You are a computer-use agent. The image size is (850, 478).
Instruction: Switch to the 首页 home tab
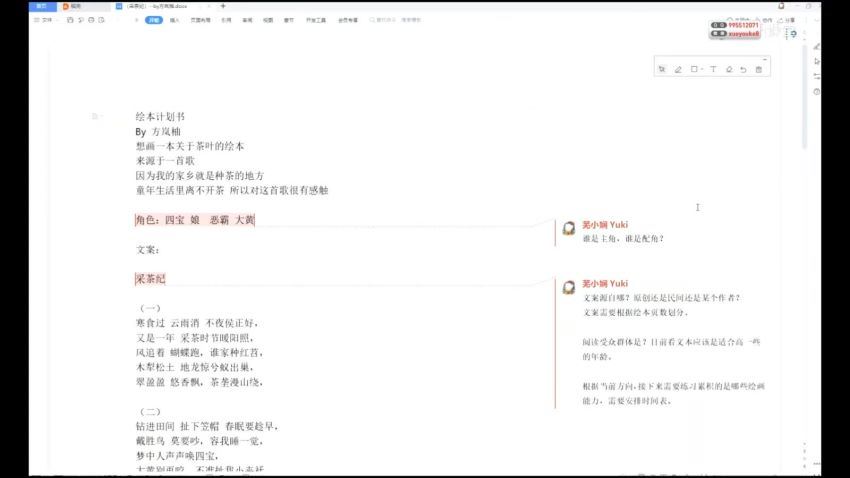41,6
